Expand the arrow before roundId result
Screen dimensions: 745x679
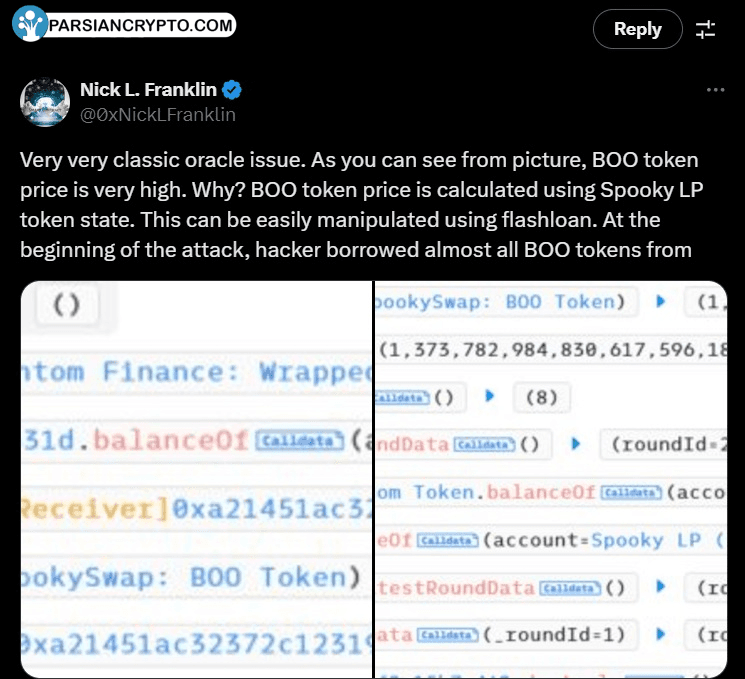pyautogui.click(x=575, y=444)
